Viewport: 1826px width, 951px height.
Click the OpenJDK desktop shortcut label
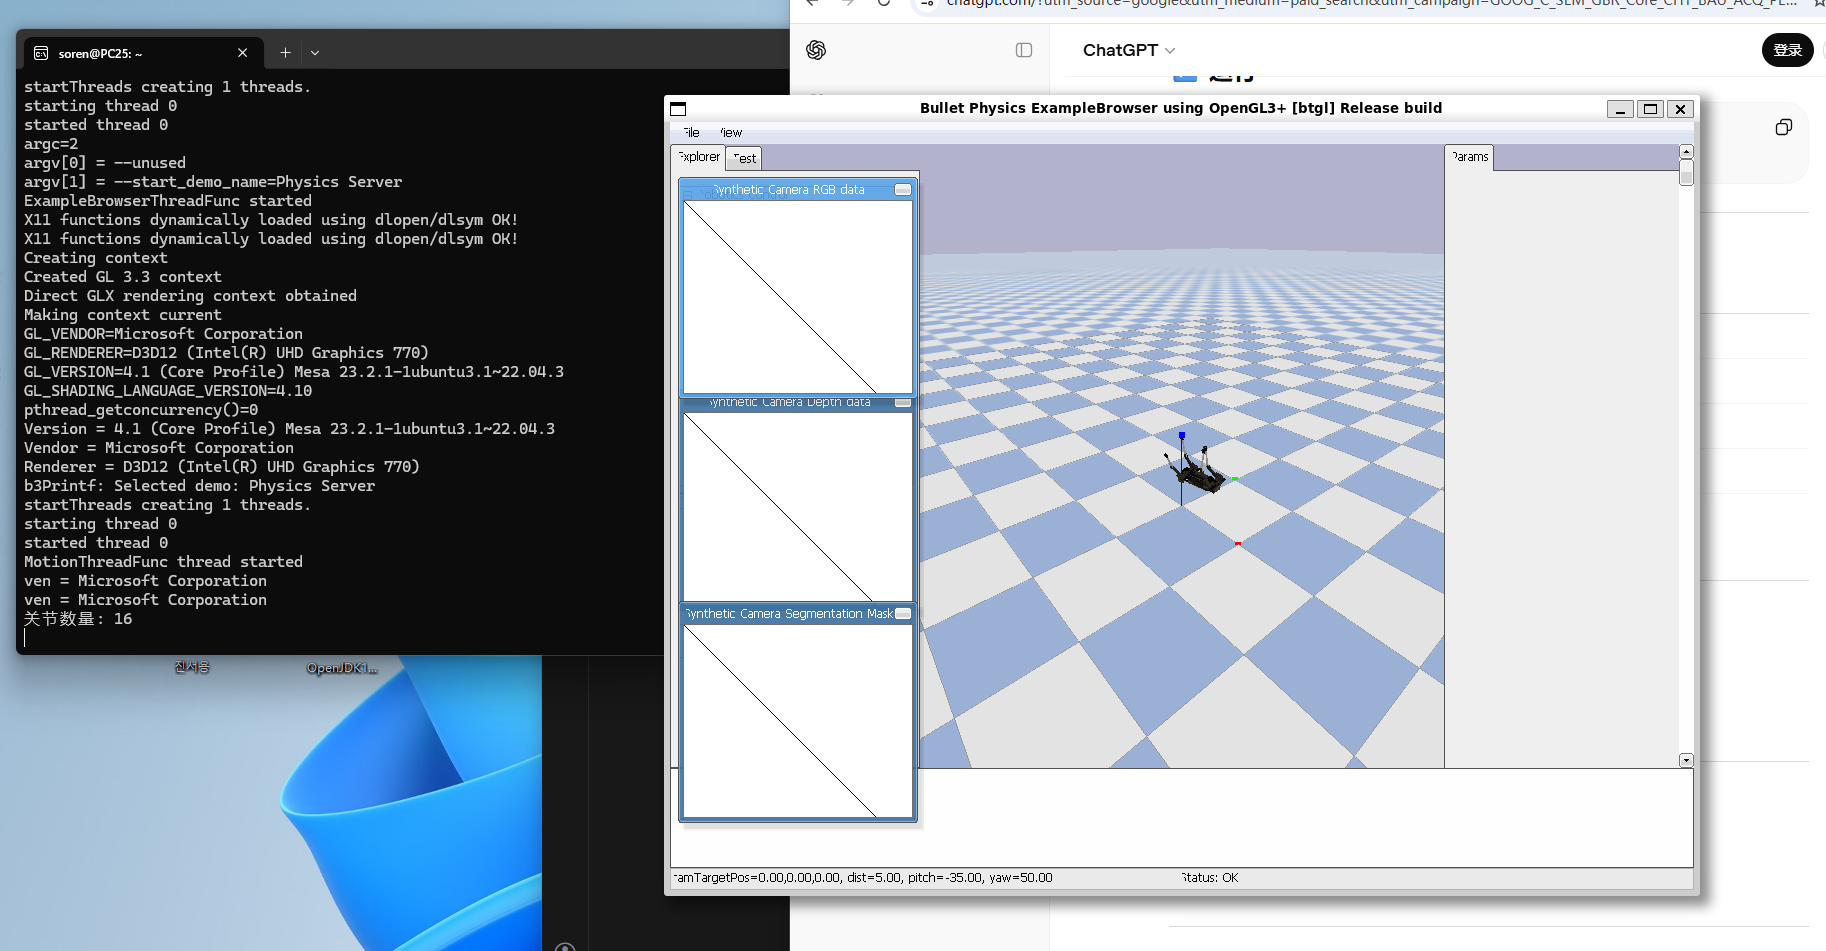[x=342, y=668]
